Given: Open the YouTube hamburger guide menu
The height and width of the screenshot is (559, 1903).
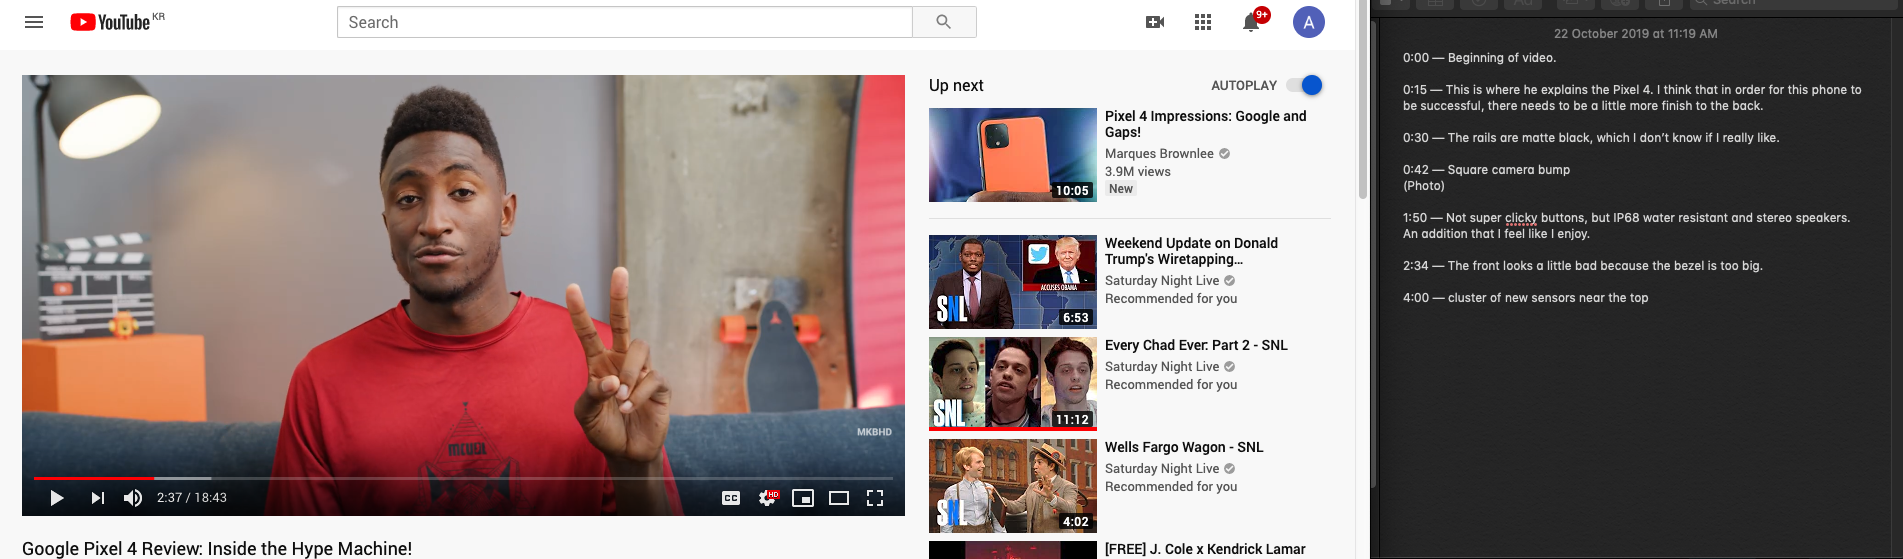Looking at the screenshot, I should [34, 22].
